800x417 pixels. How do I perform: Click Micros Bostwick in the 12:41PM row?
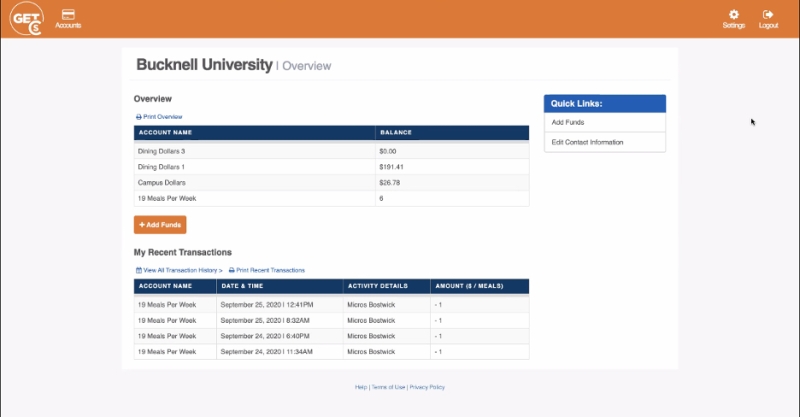point(371,305)
